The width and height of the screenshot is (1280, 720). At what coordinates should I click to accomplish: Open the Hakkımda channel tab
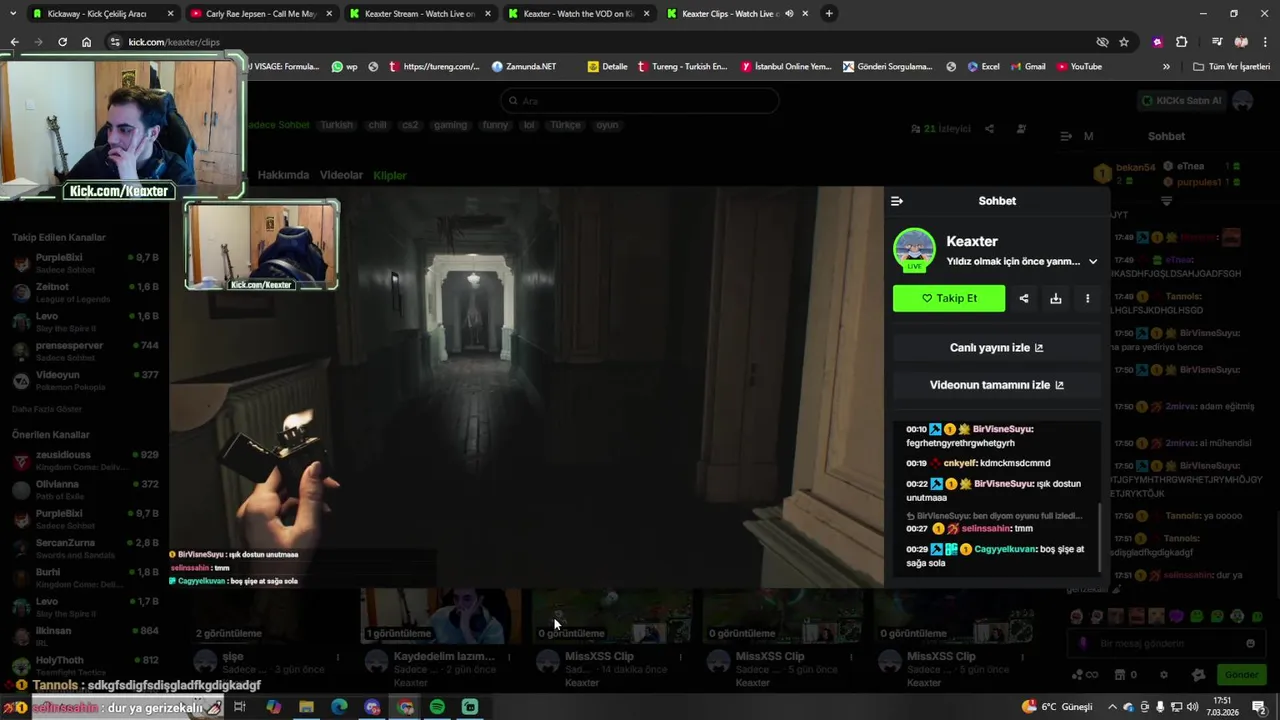tap(283, 175)
